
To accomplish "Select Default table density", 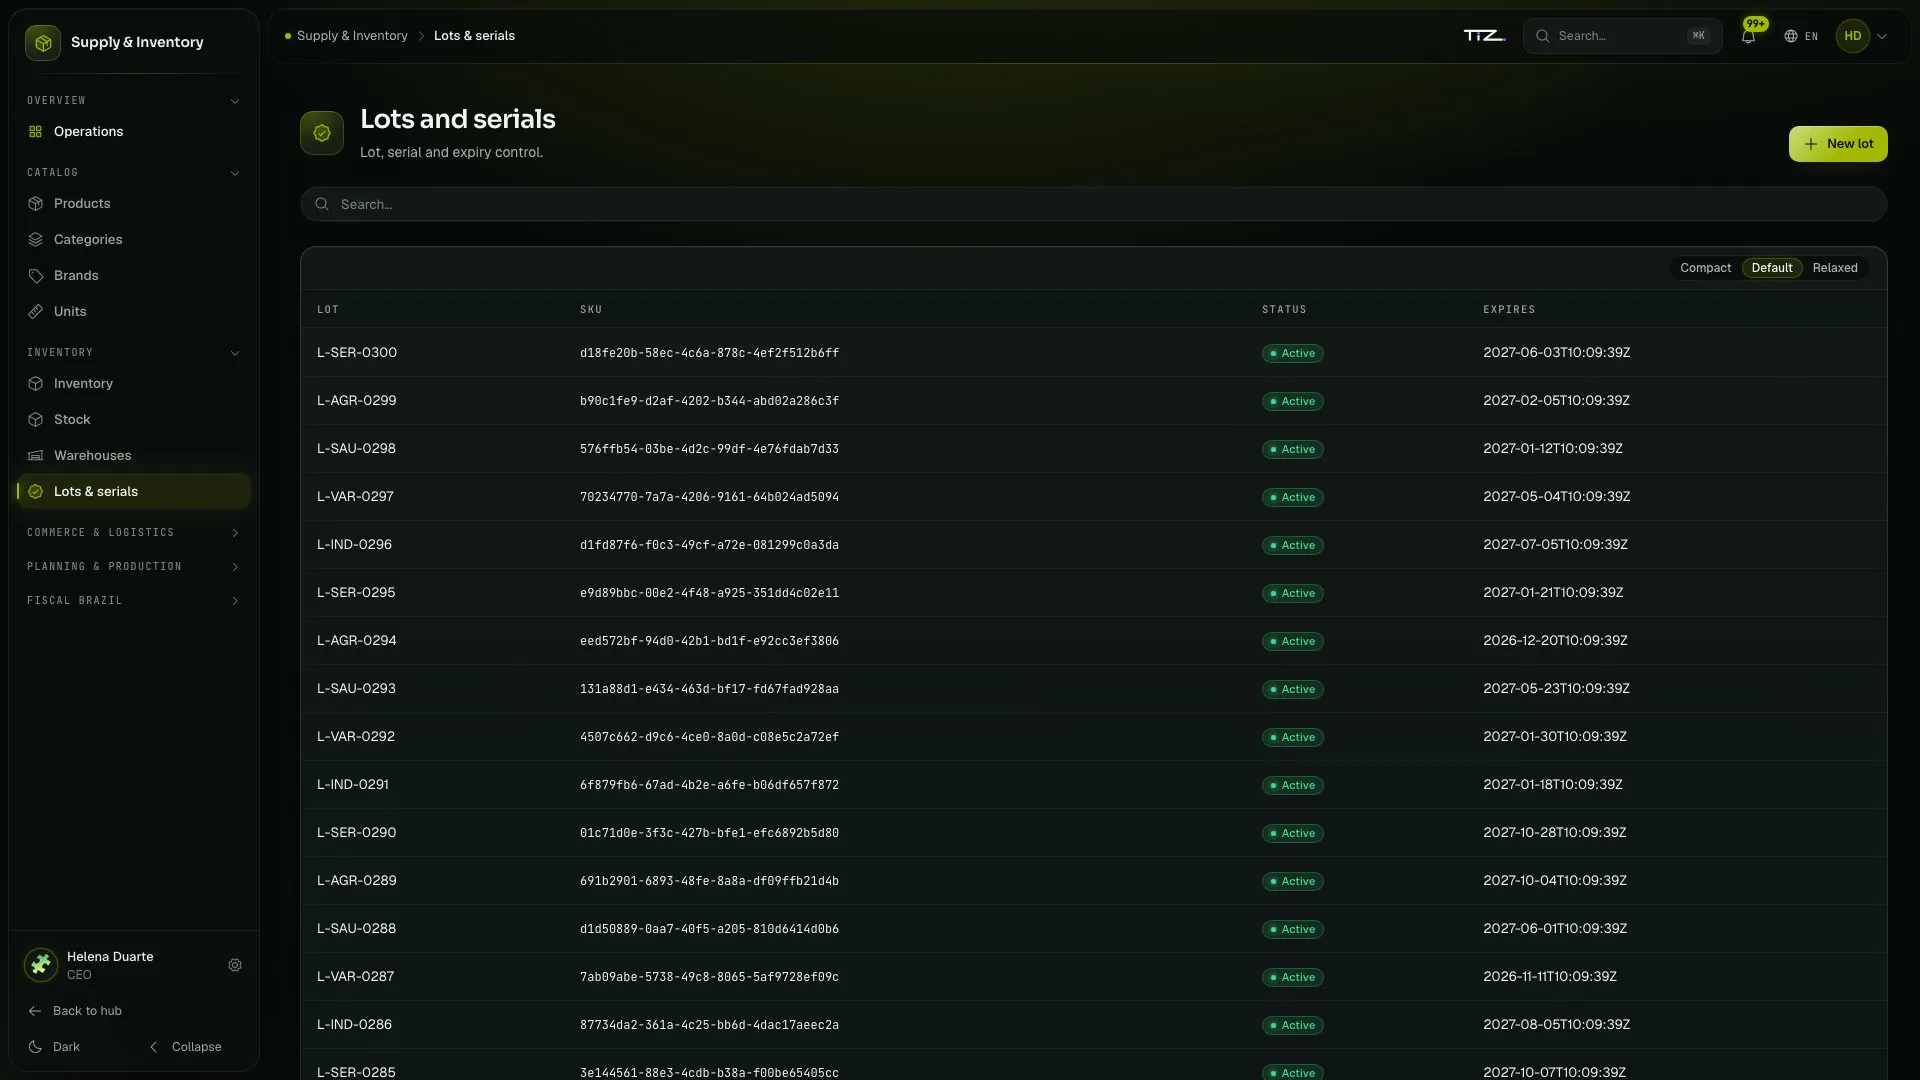I will point(1772,268).
